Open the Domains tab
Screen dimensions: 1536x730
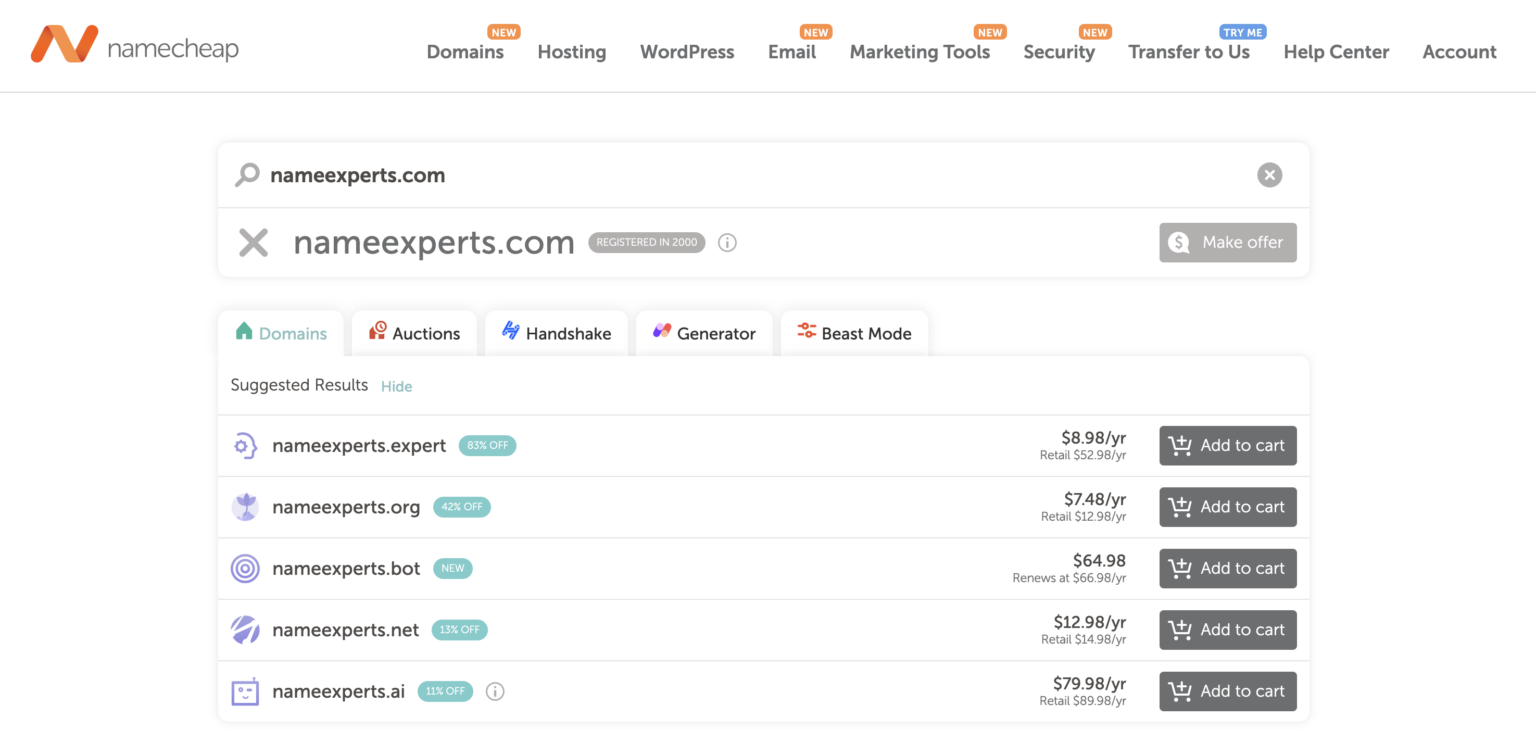[281, 333]
